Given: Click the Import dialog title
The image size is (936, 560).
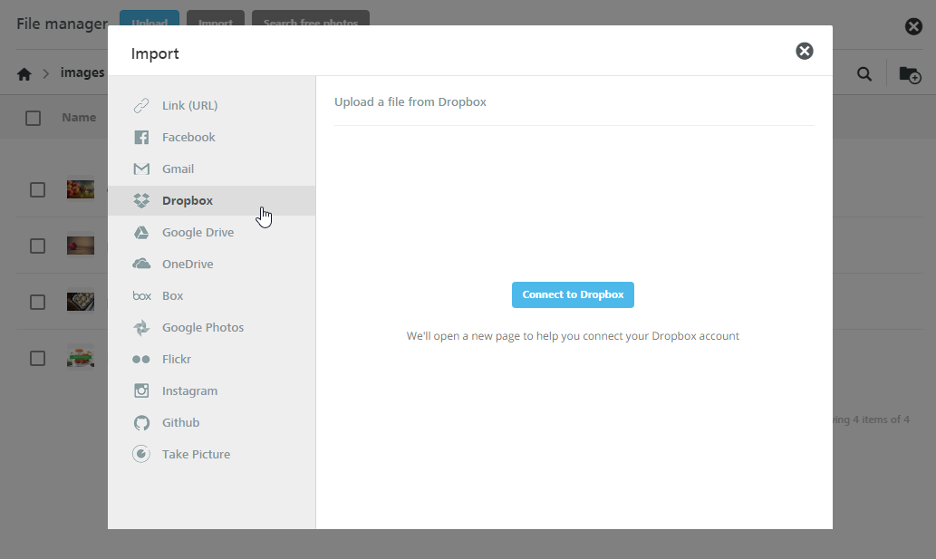Looking at the screenshot, I should pyautogui.click(x=155, y=54).
